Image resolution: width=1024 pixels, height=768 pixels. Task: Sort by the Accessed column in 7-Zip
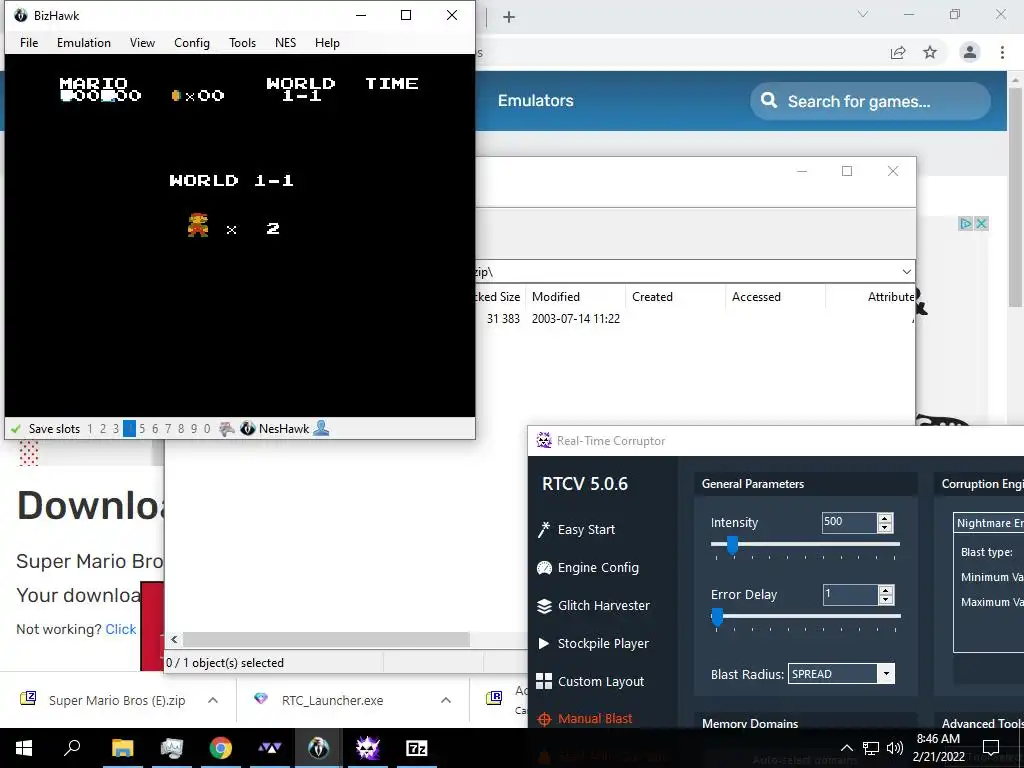[775, 296]
